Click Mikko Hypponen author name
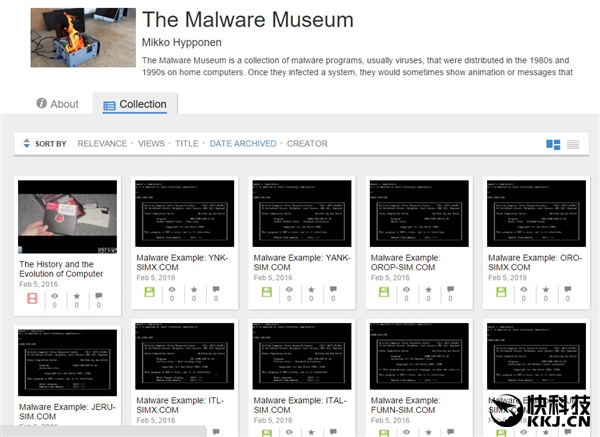 click(181, 42)
